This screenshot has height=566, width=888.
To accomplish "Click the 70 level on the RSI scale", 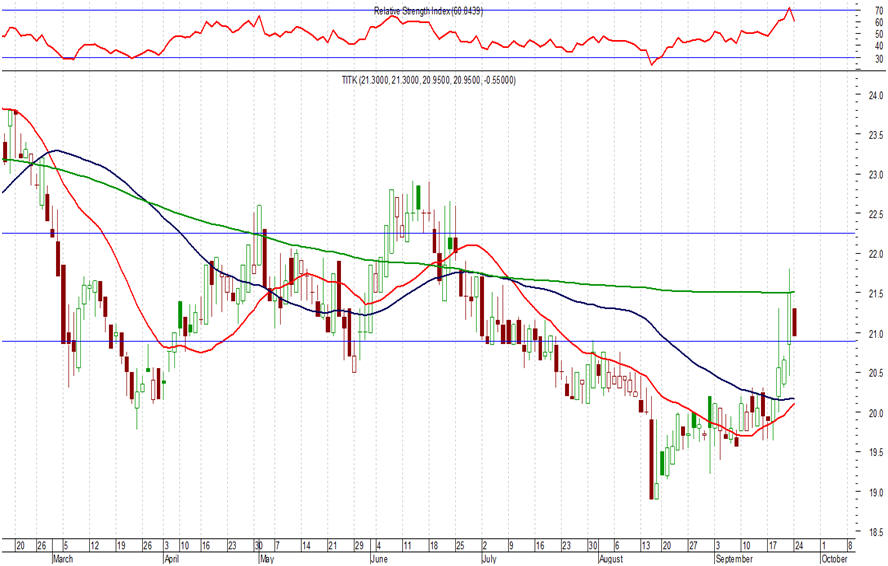I will 876,10.
